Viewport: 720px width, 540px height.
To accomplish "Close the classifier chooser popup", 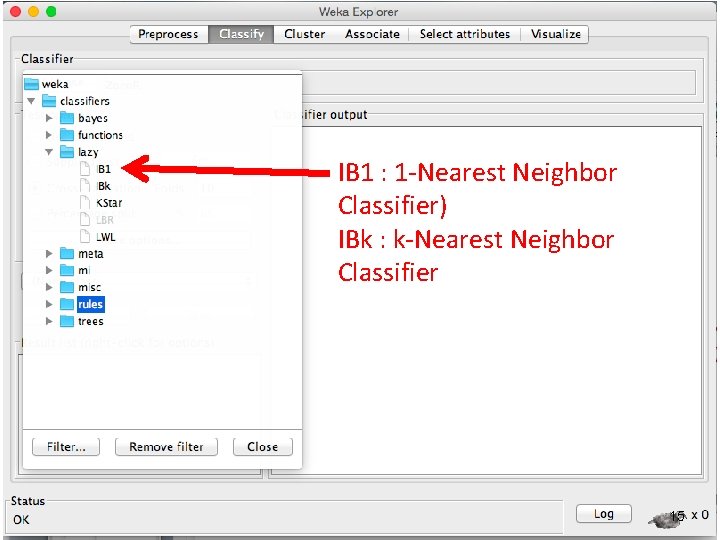I will pyautogui.click(x=263, y=447).
